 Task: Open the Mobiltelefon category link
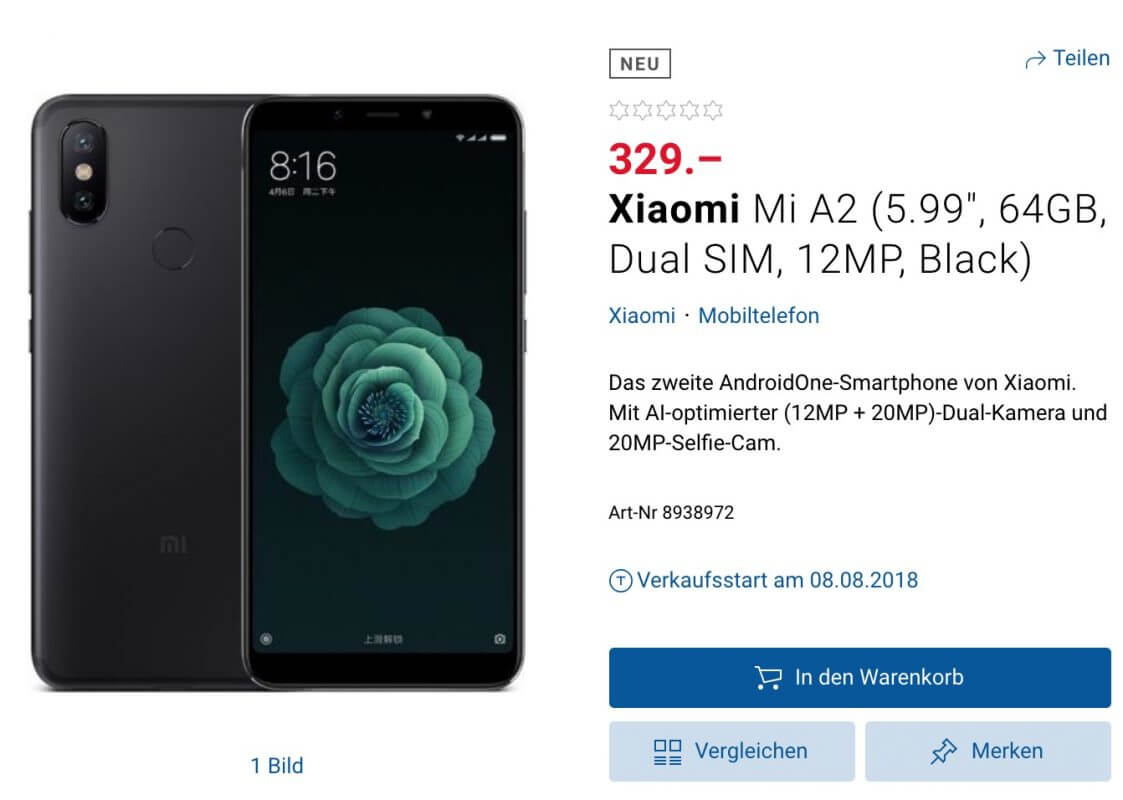click(758, 316)
